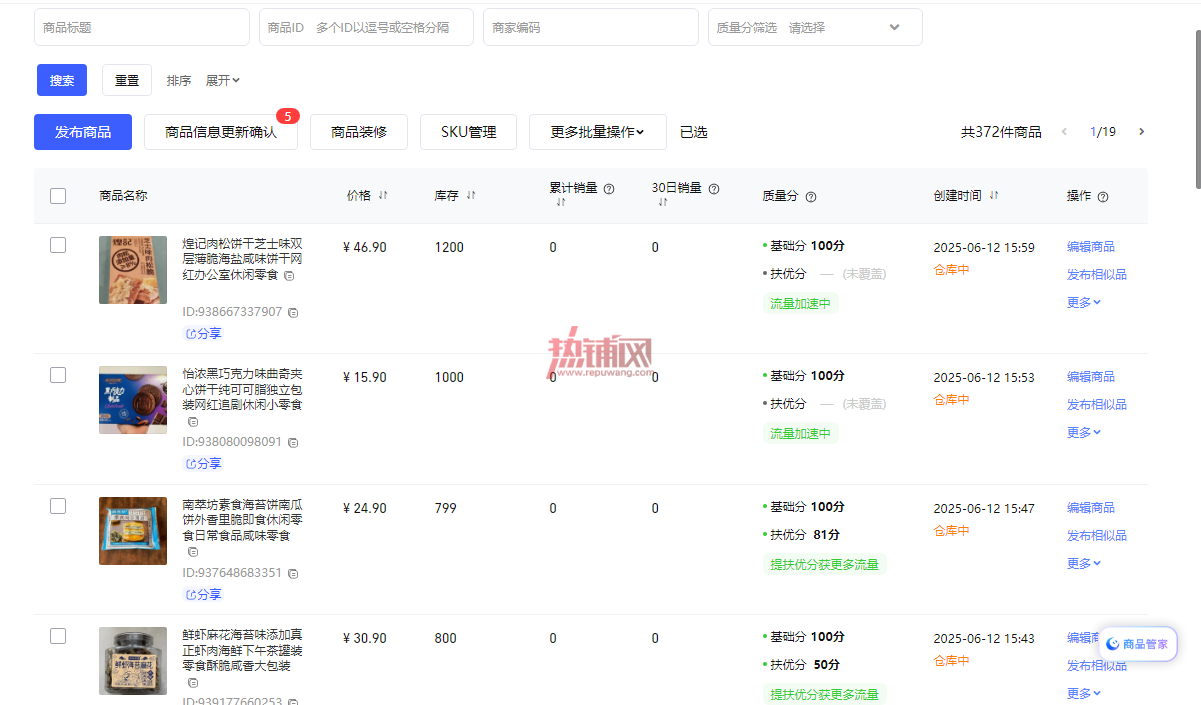The image size is (1201, 705).
Task: Open 商品装修 section
Action: [x=359, y=132]
